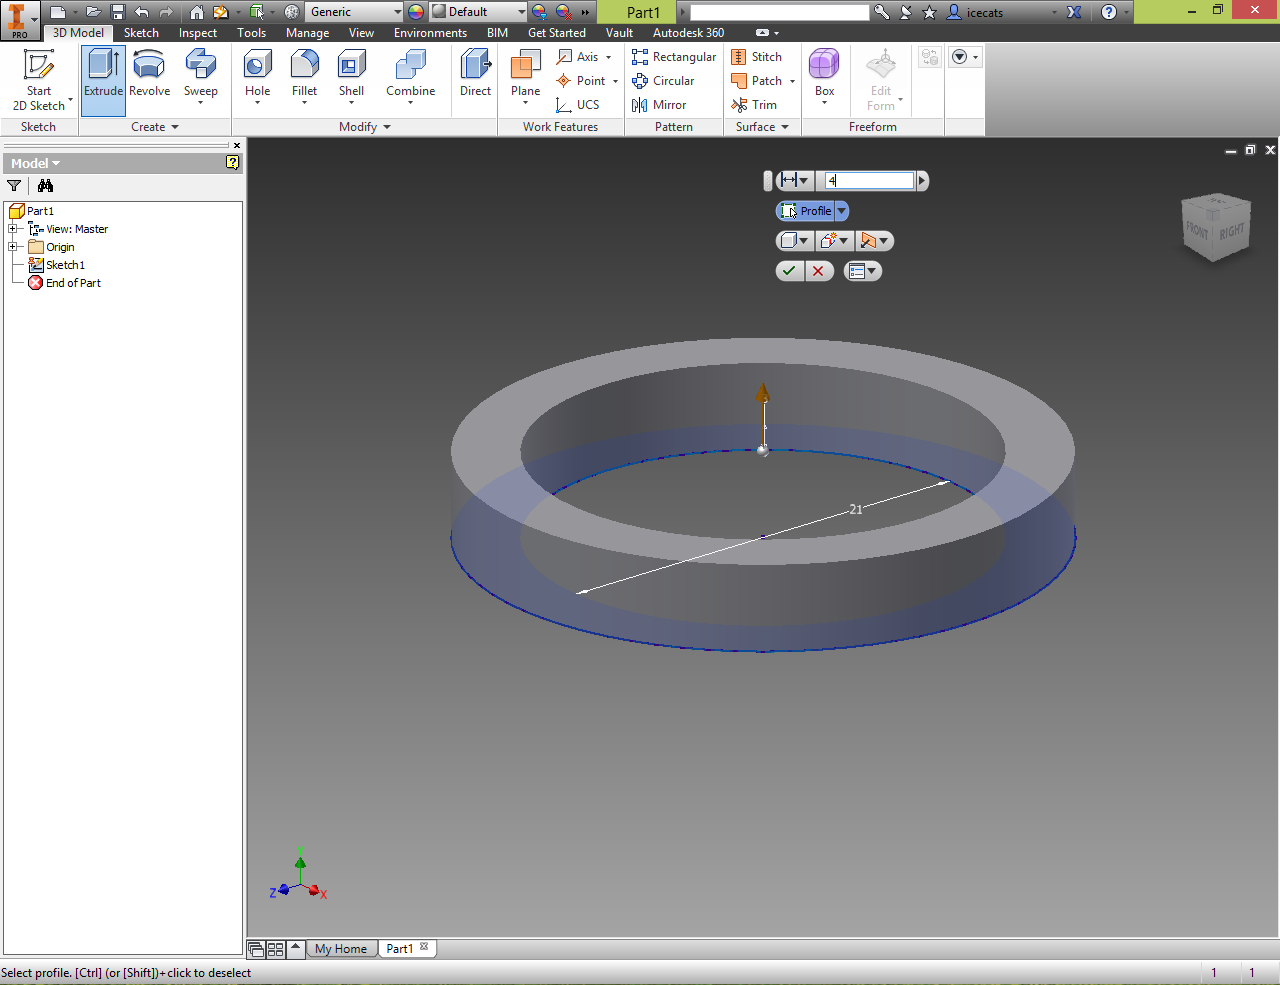Confirm extrude with green checkmark

click(x=790, y=271)
